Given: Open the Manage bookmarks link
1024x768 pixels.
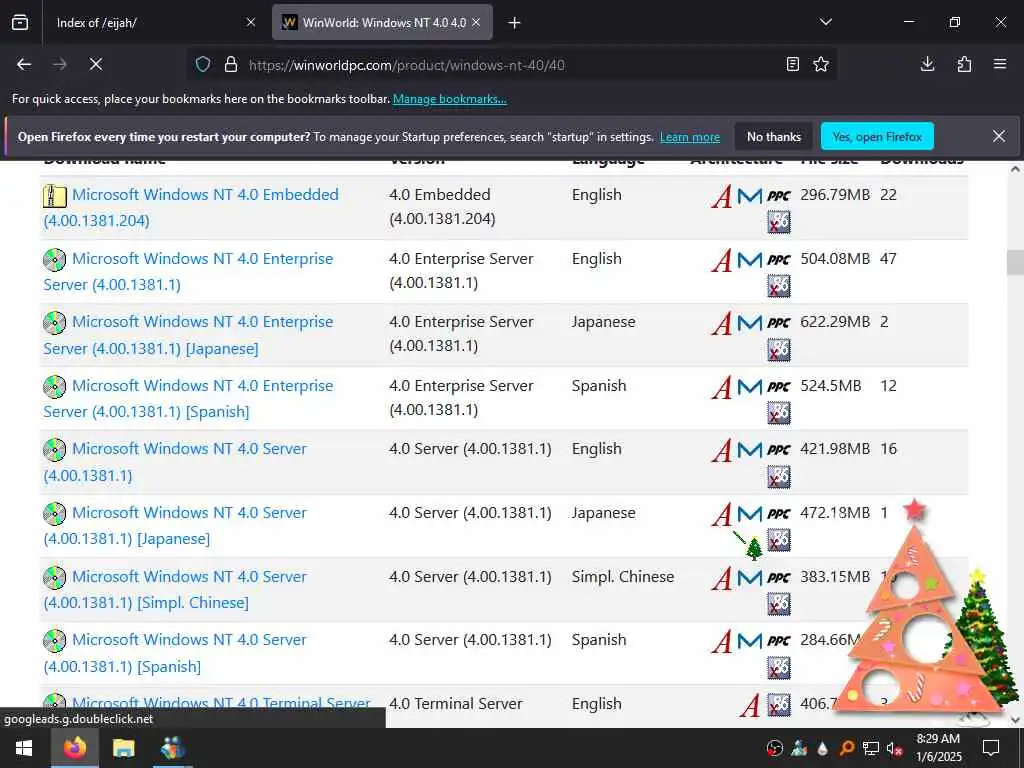Looking at the screenshot, I should tap(449, 99).
